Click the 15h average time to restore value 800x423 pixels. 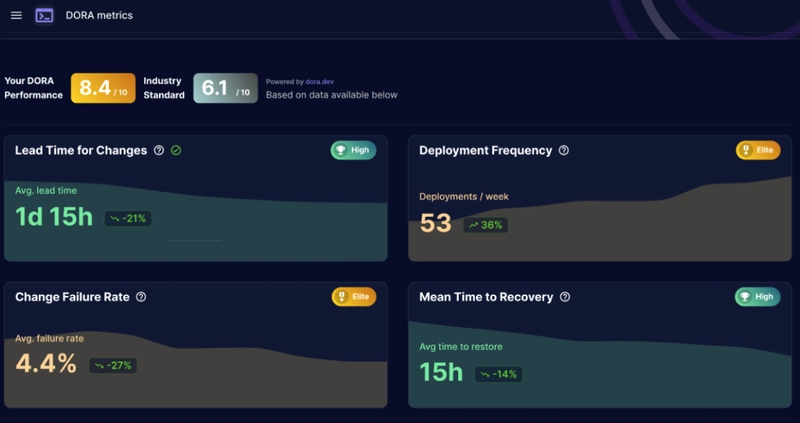[441, 372]
